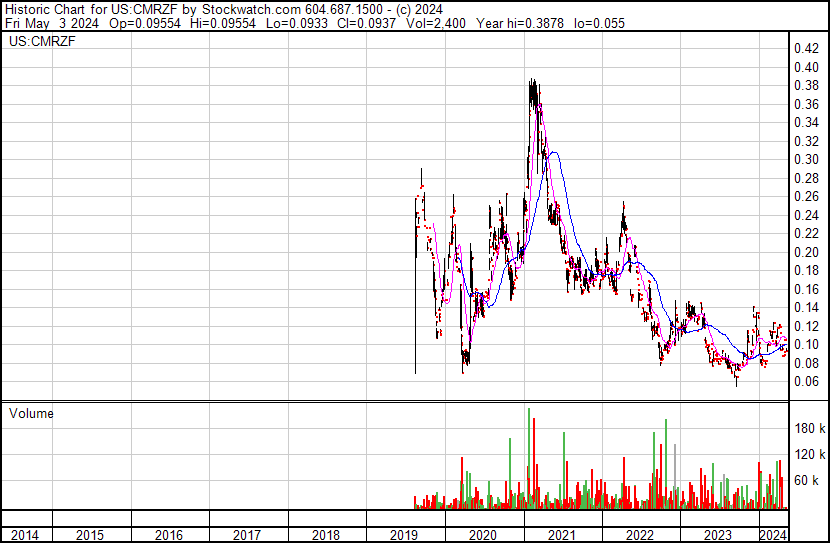Click the 180 k volume axis label
This screenshot has height=543, width=830.
[x=810, y=428]
